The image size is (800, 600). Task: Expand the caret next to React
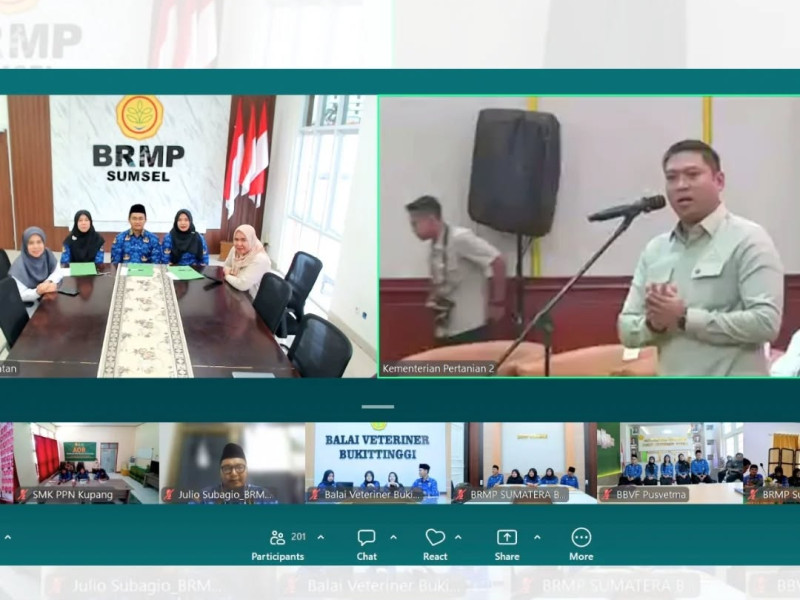tap(458, 537)
